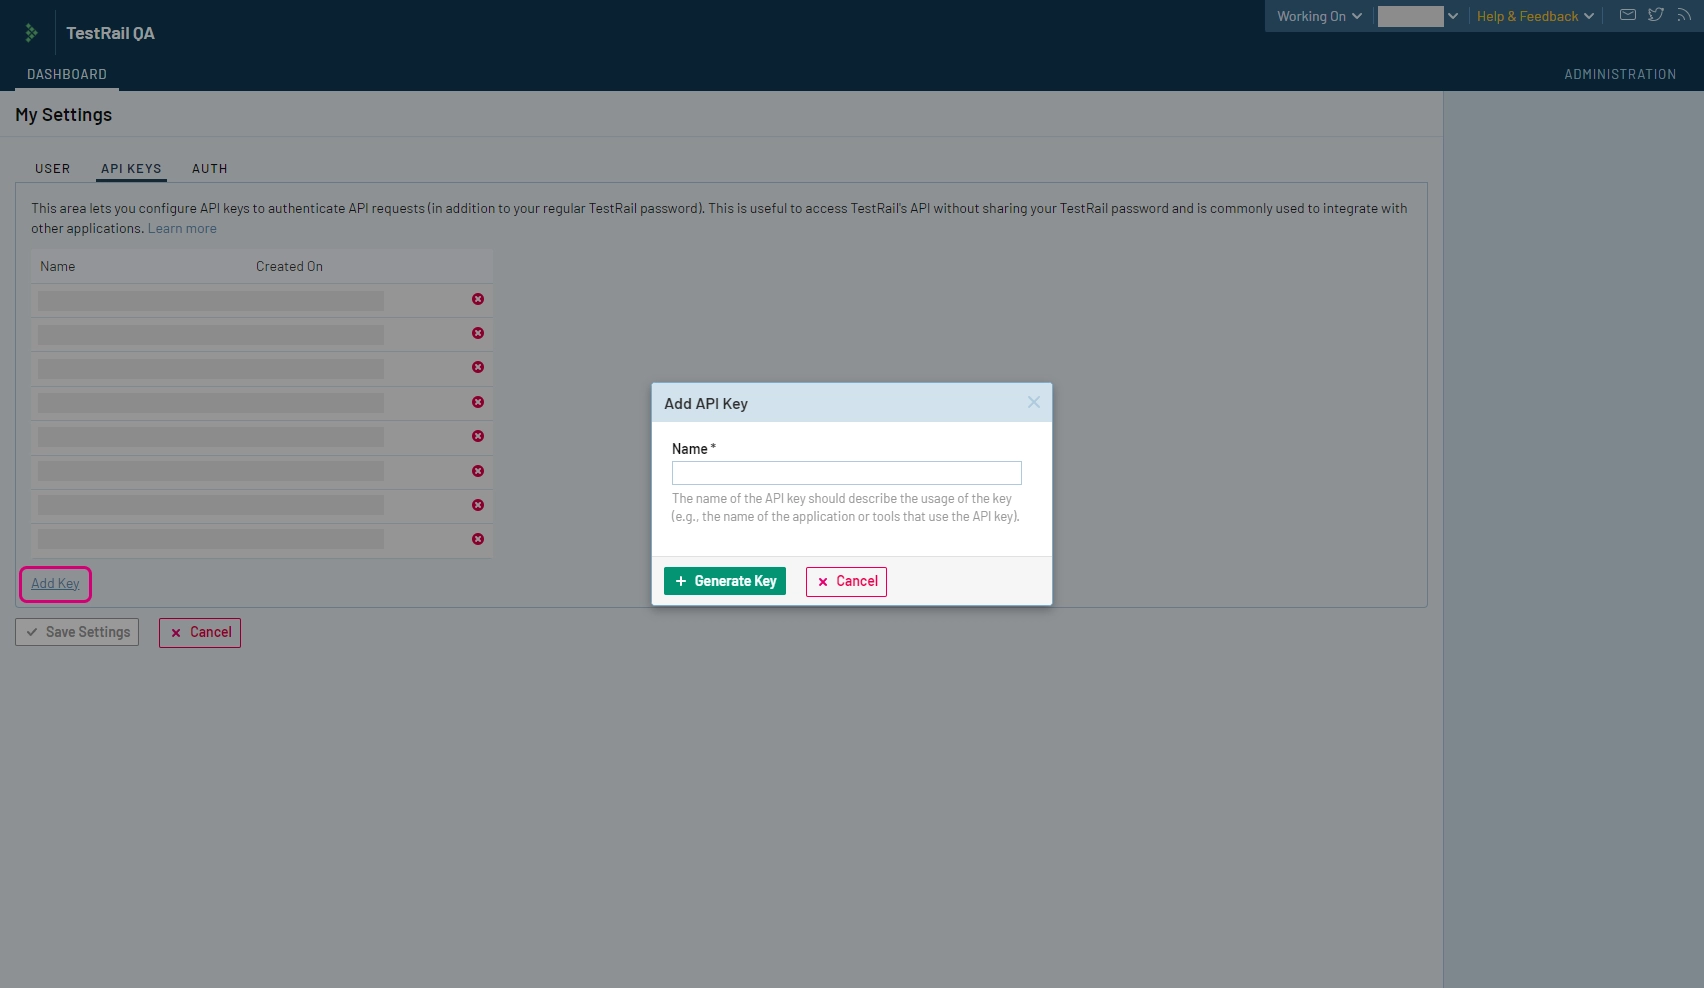Close the Add API Key dialog
1704x988 pixels.
(1033, 402)
